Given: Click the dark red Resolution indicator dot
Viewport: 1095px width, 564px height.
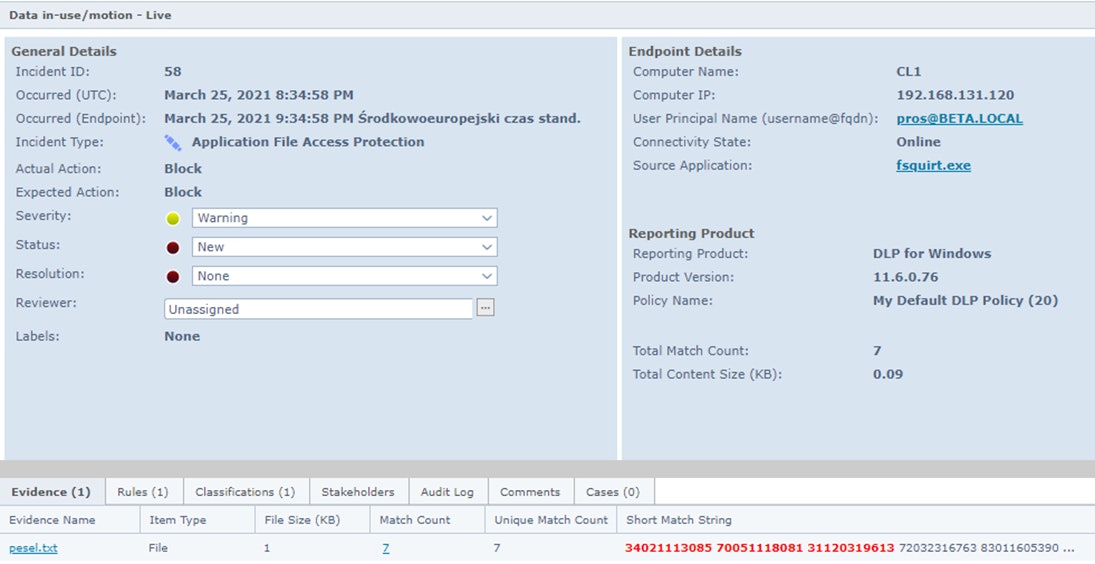Looking at the screenshot, I should (173, 277).
